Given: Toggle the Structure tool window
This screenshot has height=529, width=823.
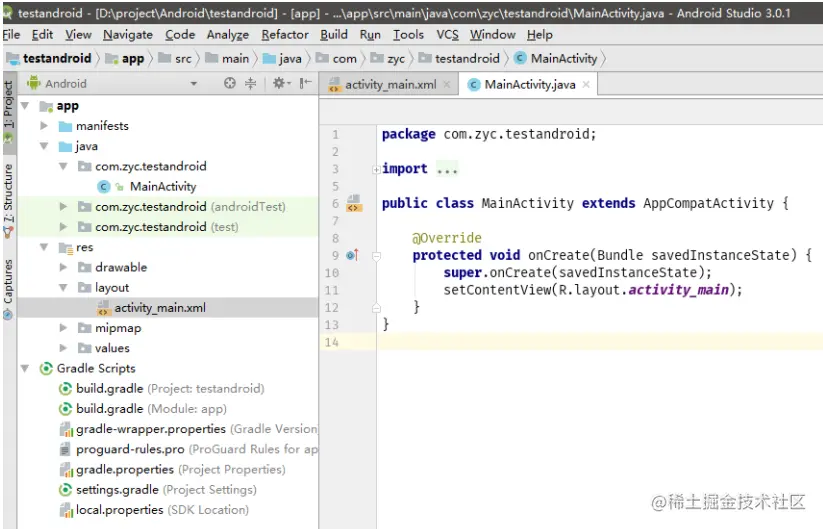Looking at the screenshot, I should (x=9, y=199).
